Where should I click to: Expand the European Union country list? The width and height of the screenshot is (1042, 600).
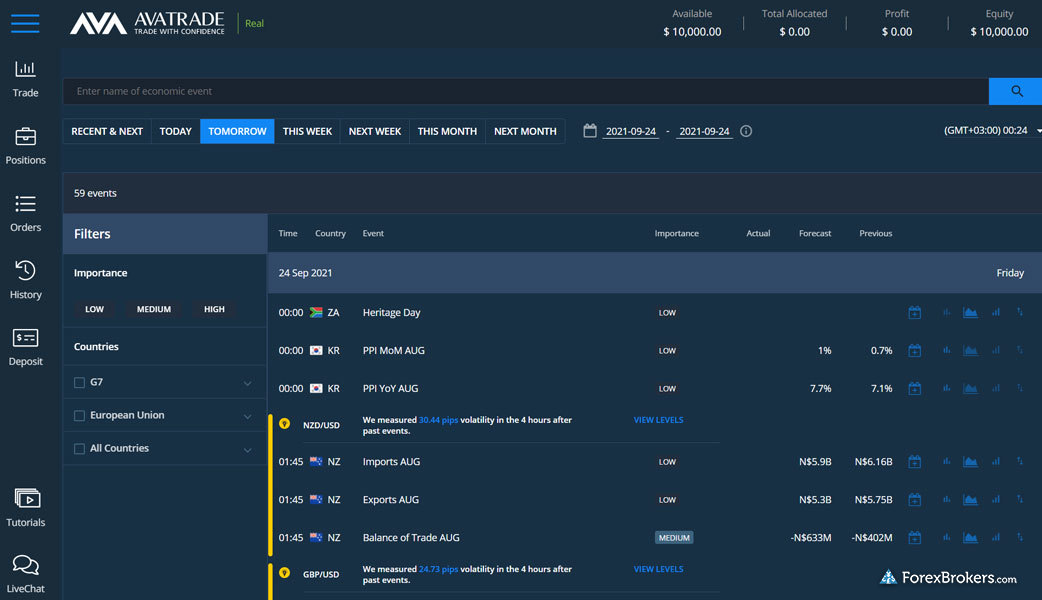pyautogui.click(x=247, y=416)
